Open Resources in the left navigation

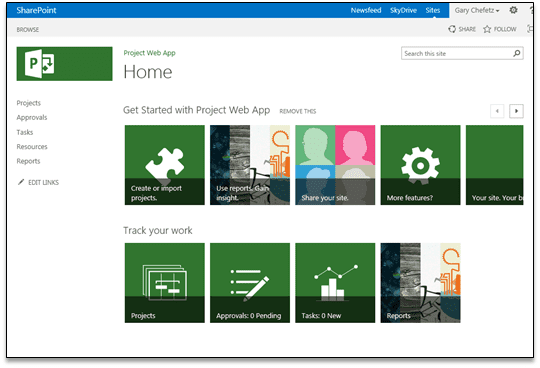32,147
